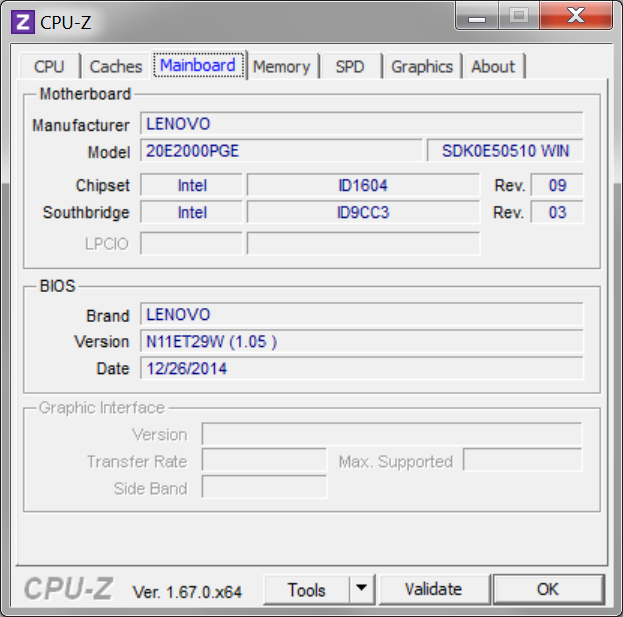The height and width of the screenshot is (617, 623).
Task: Open the SPD tab
Action: coord(350,67)
